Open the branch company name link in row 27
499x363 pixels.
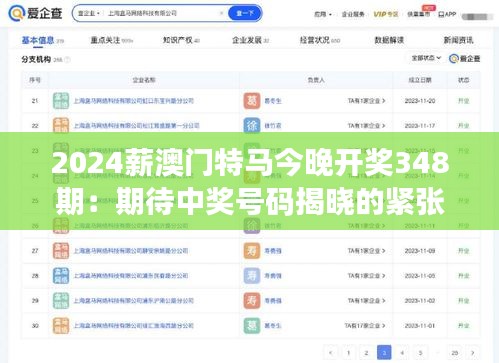coord(131,251)
